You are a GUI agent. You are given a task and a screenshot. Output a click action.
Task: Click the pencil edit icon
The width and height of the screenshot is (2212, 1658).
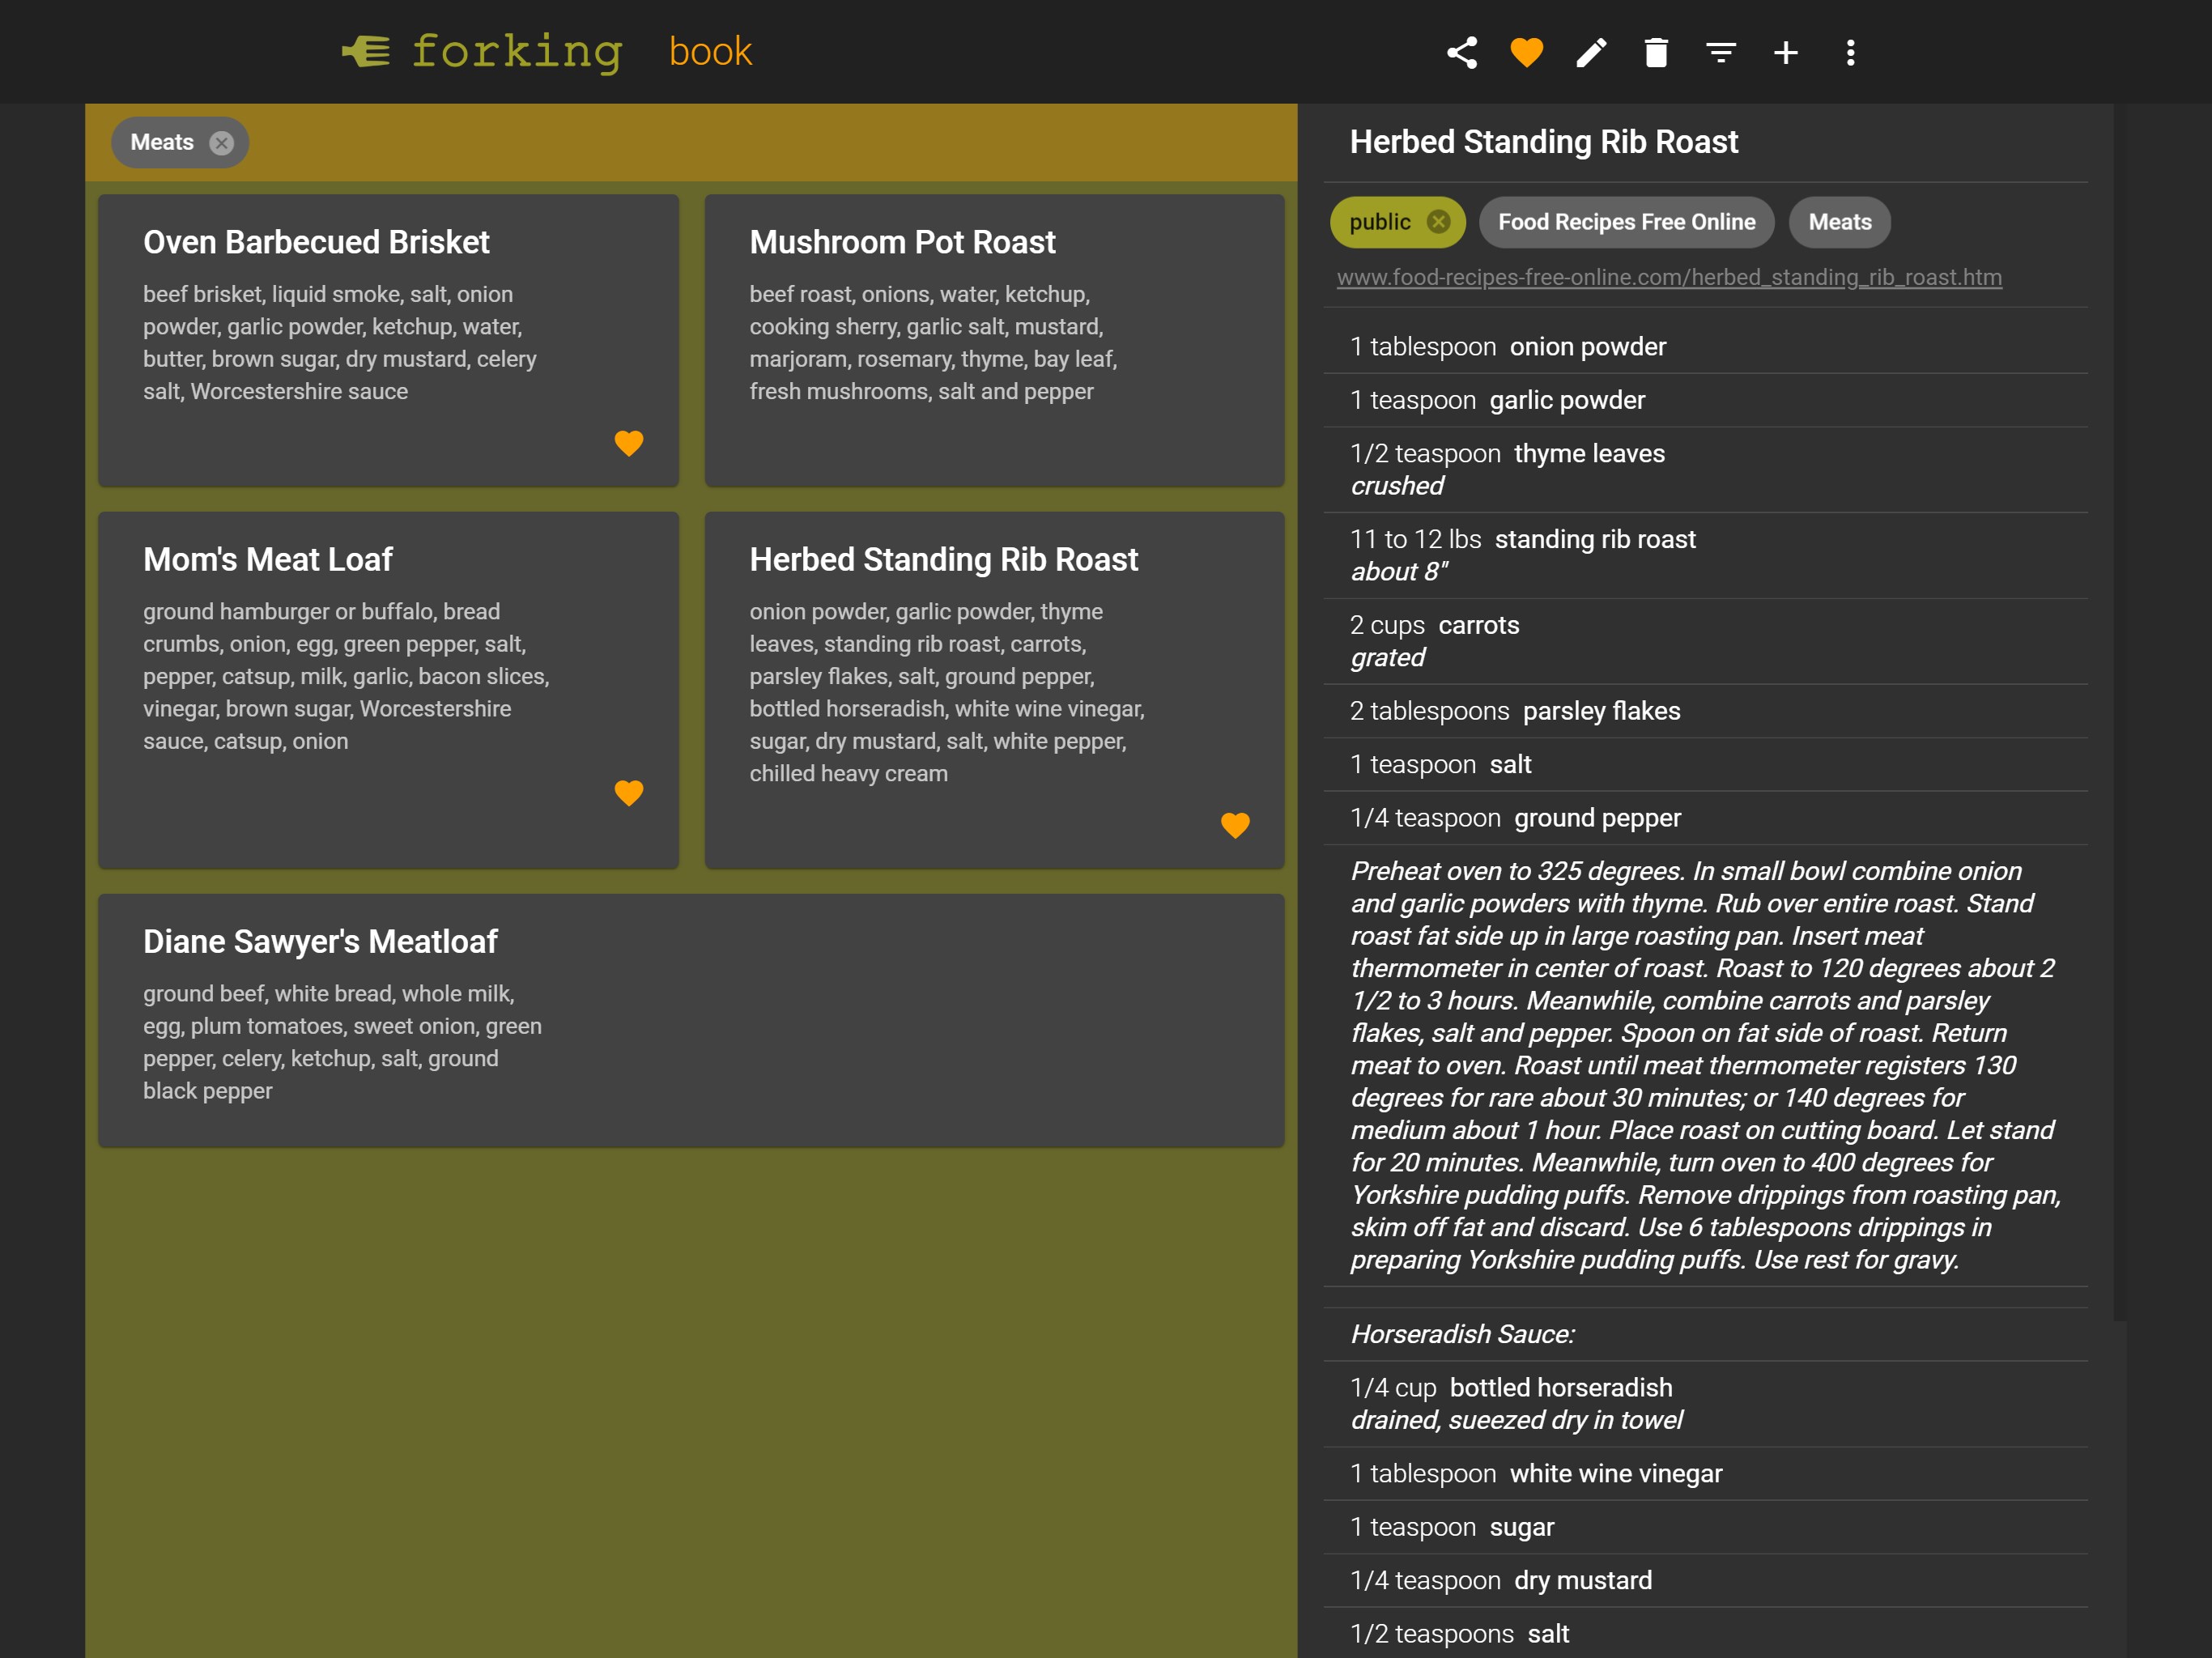1591,52
